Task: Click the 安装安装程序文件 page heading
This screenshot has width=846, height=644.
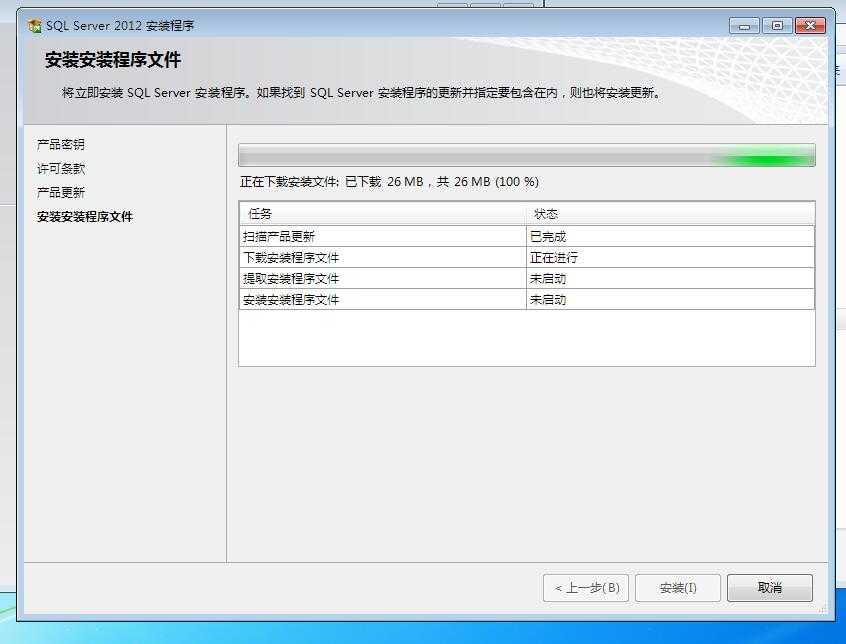Action: pos(113,60)
